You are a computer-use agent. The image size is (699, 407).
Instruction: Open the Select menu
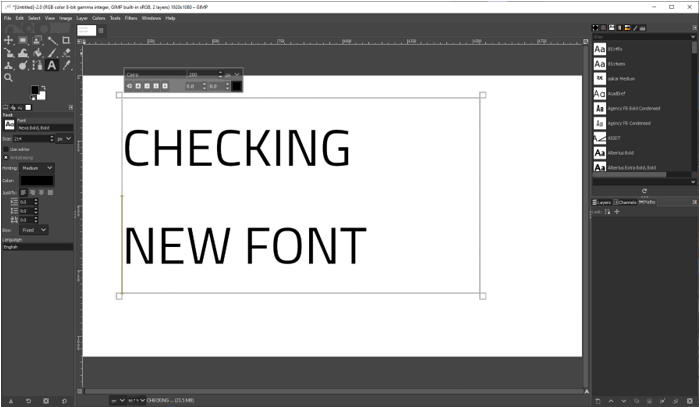34,18
